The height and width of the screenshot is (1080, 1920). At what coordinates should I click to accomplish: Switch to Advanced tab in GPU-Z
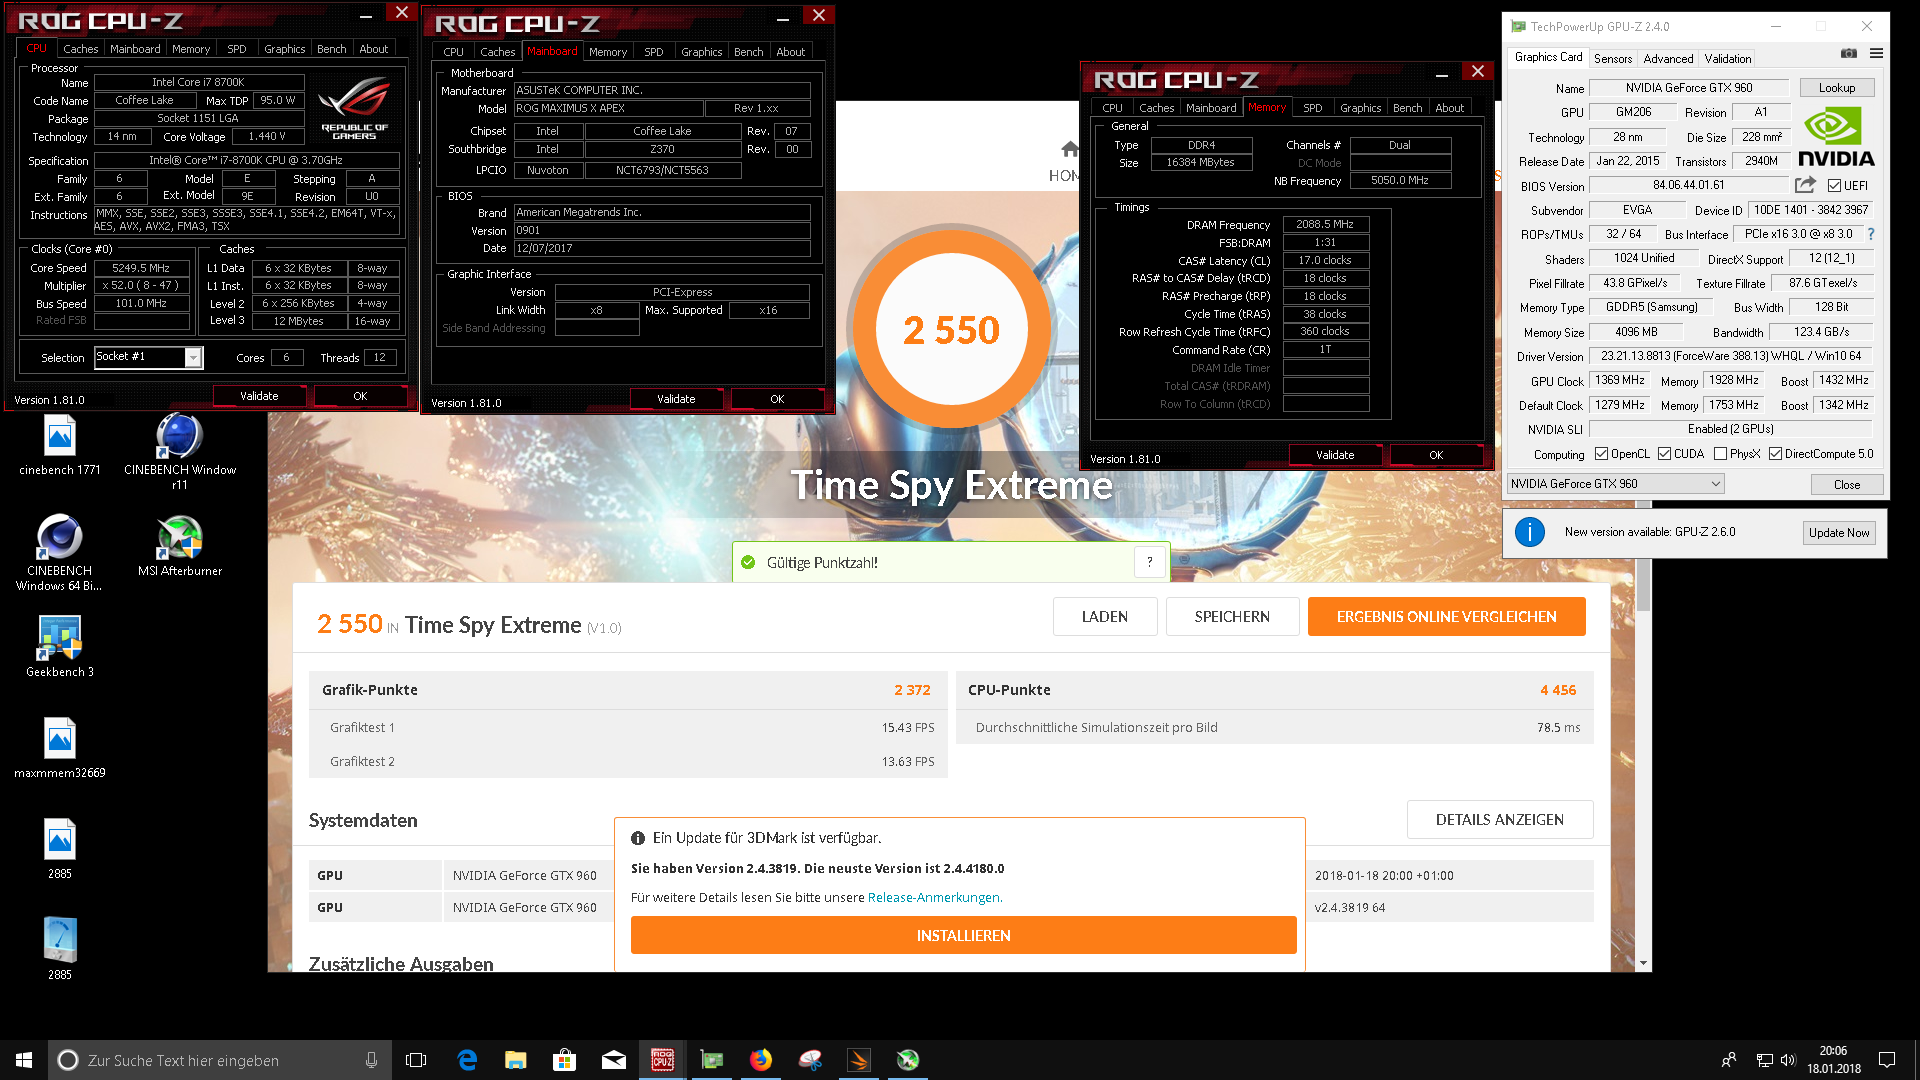point(1668,58)
